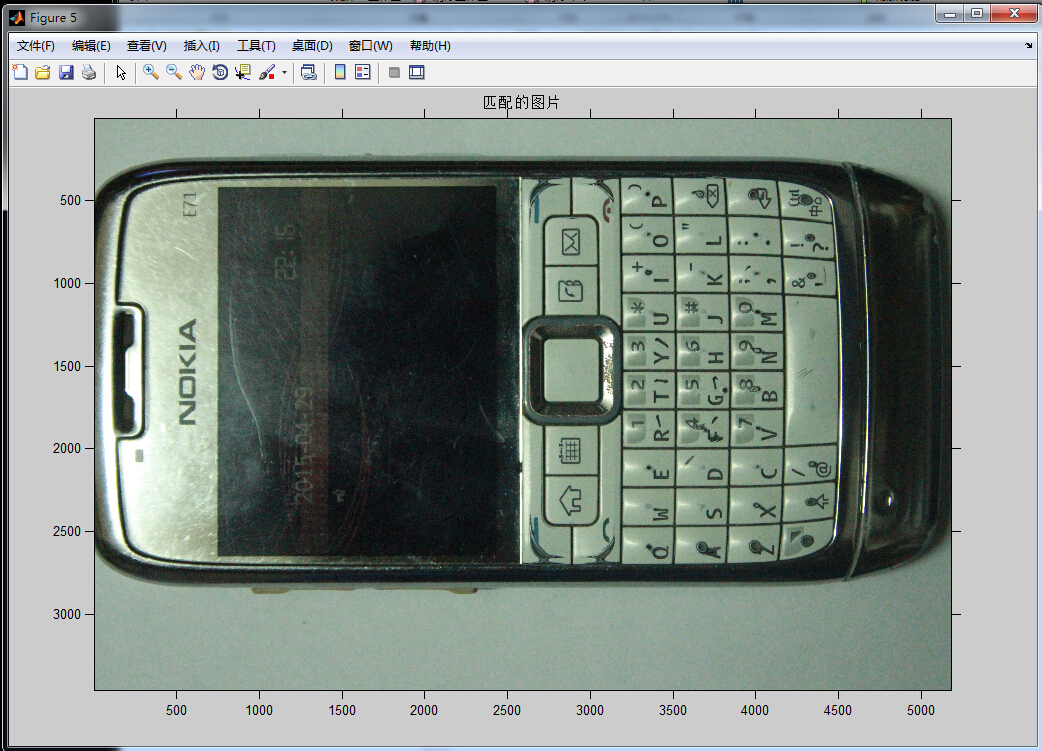This screenshot has height=751, width=1042.
Task: Open the 文件(F) menu
Action: [x=36, y=46]
